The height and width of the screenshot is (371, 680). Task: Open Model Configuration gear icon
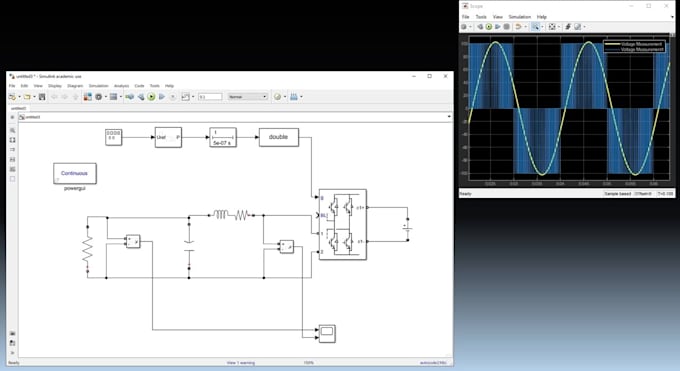(98, 97)
